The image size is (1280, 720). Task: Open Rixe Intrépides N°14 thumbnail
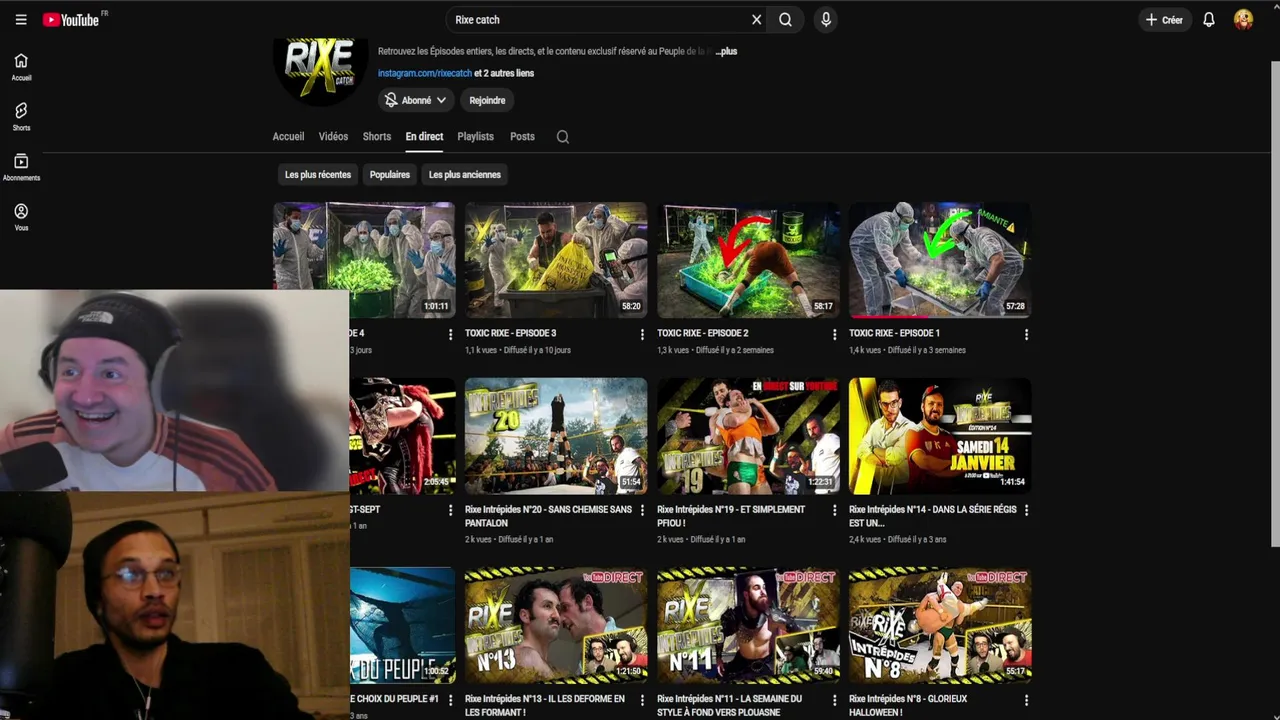coord(940,436)
